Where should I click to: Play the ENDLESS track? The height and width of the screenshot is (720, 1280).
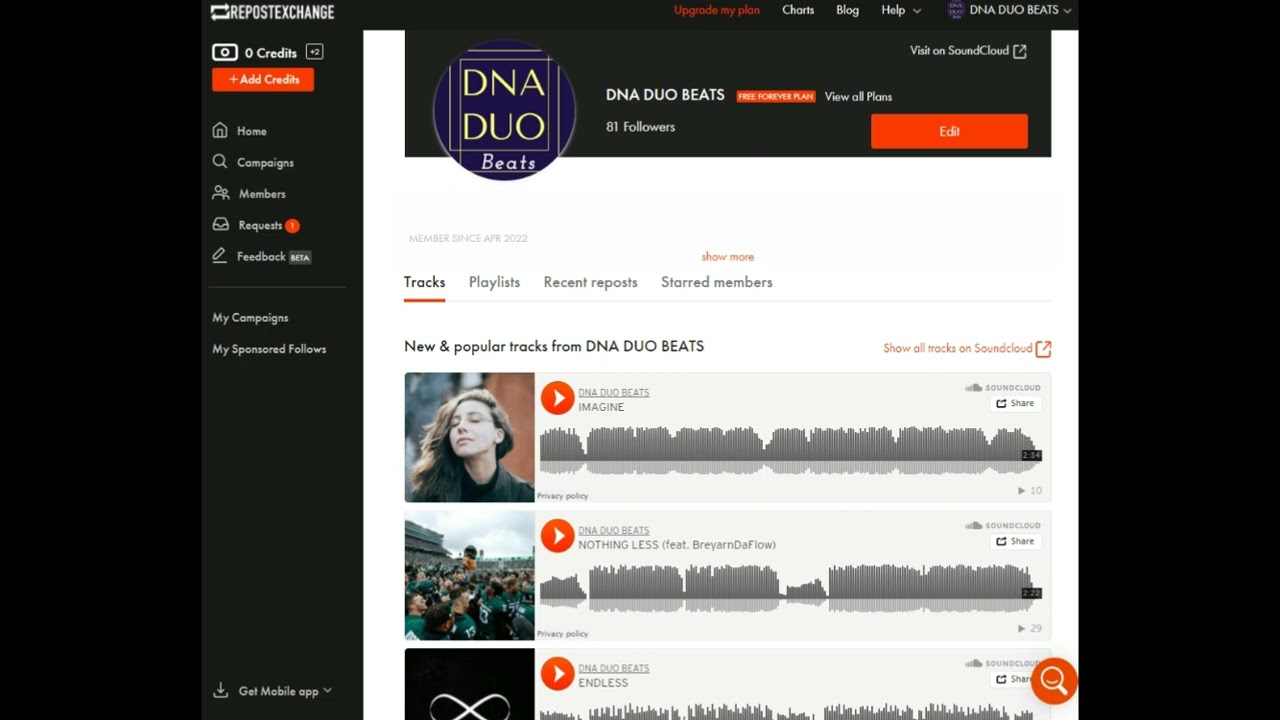[557, 673]
